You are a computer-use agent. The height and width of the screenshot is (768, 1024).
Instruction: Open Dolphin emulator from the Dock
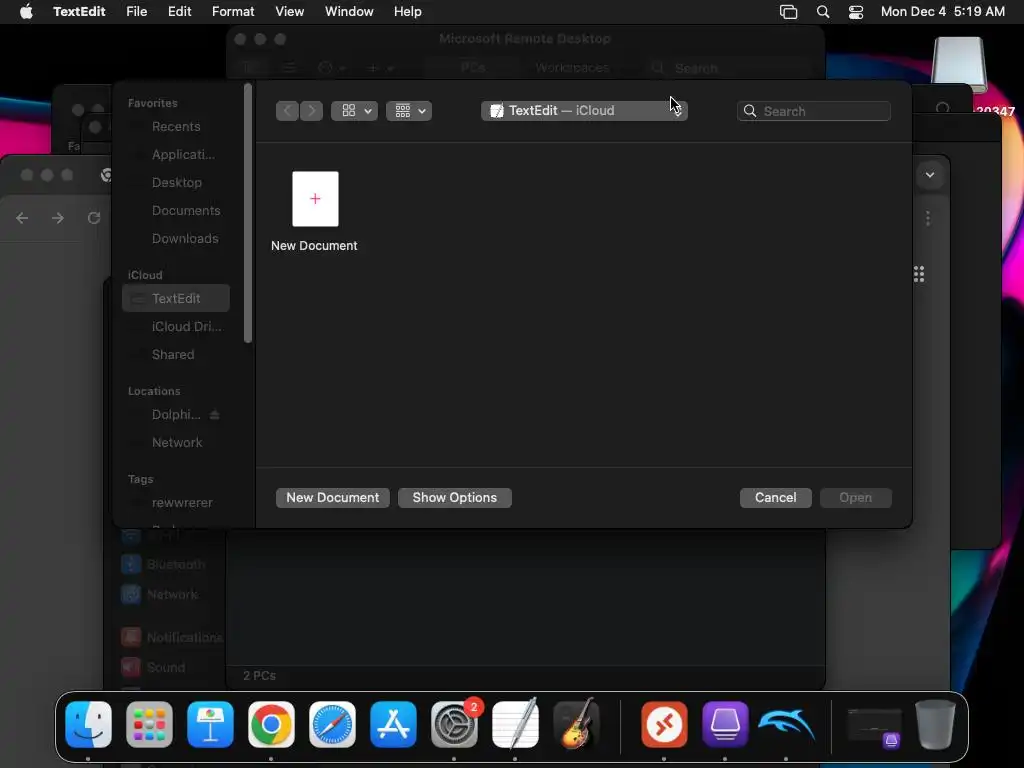click(x=786, y=724)
